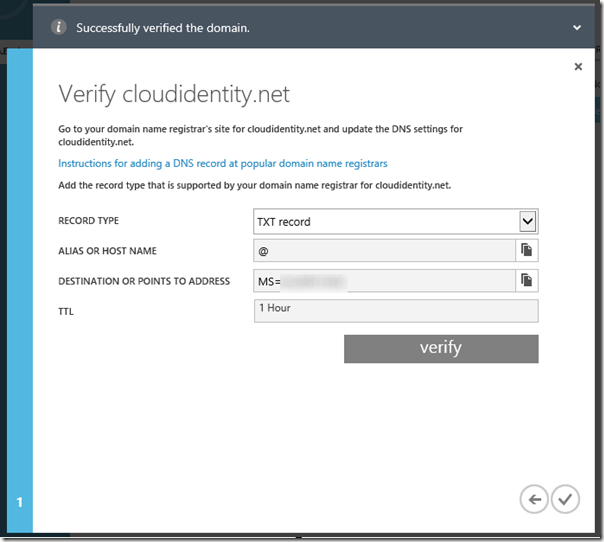Select the alias or host name field
The image size is (604, 542).
coord(384,250)
